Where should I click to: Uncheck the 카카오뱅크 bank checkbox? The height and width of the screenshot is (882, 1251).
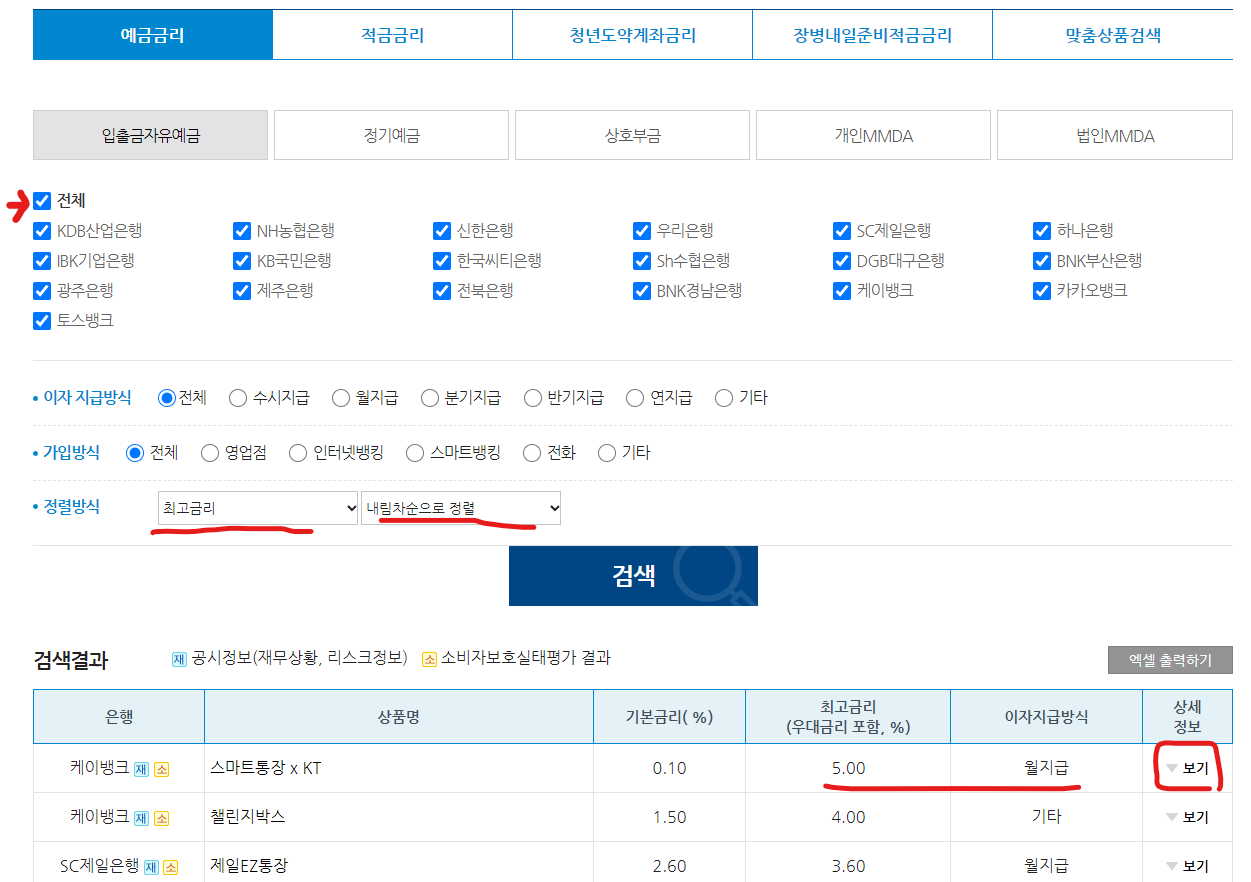(1041, 291)
